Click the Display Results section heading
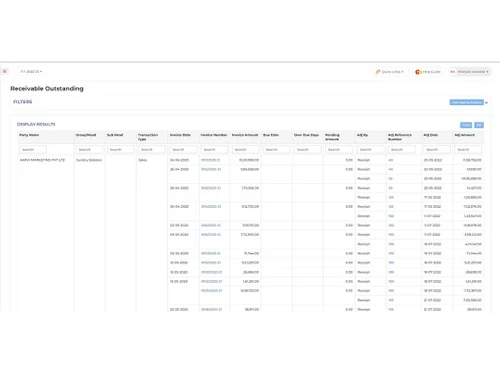500x375 pixels. 36,124
